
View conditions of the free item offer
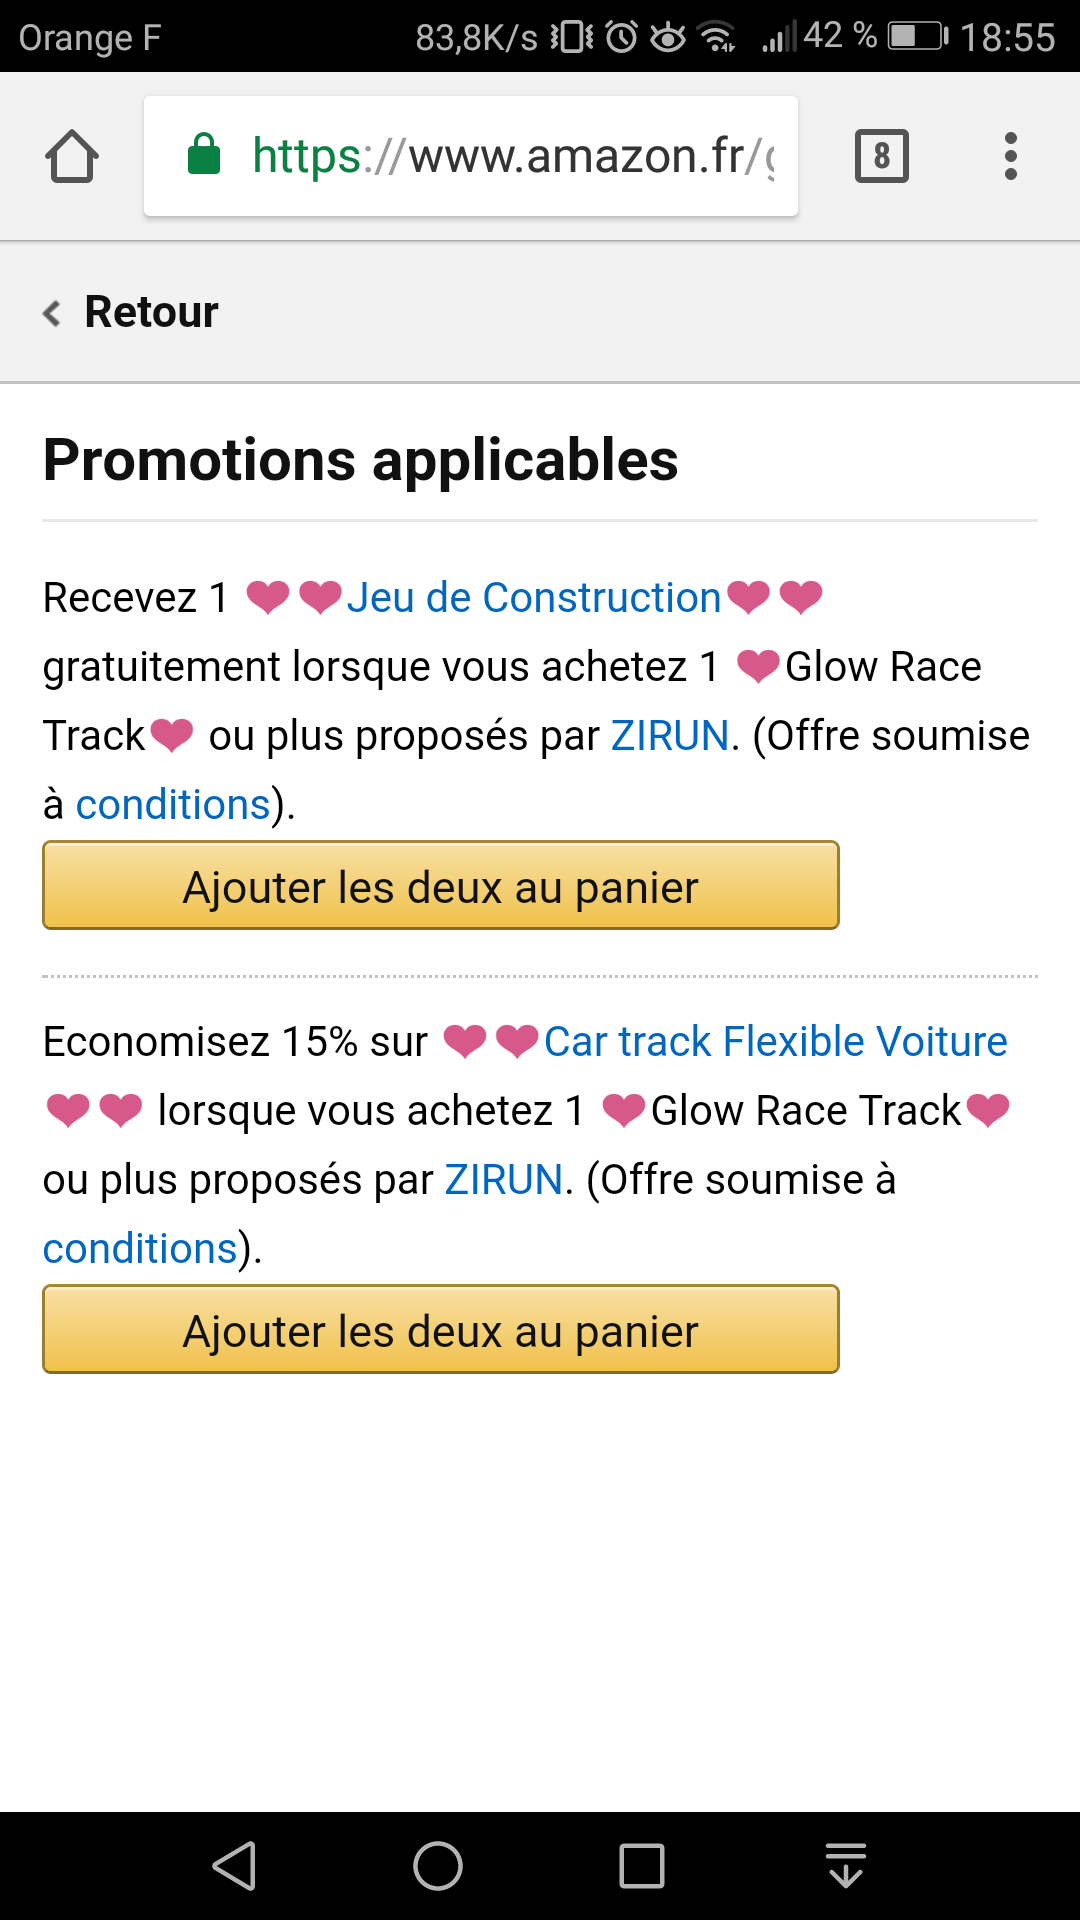[173, 805]
